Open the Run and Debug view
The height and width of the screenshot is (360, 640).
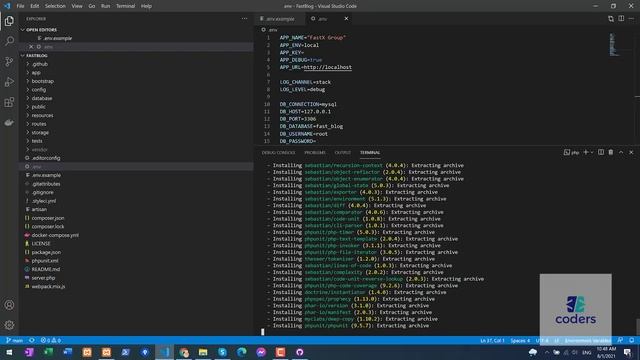[9, 82]
